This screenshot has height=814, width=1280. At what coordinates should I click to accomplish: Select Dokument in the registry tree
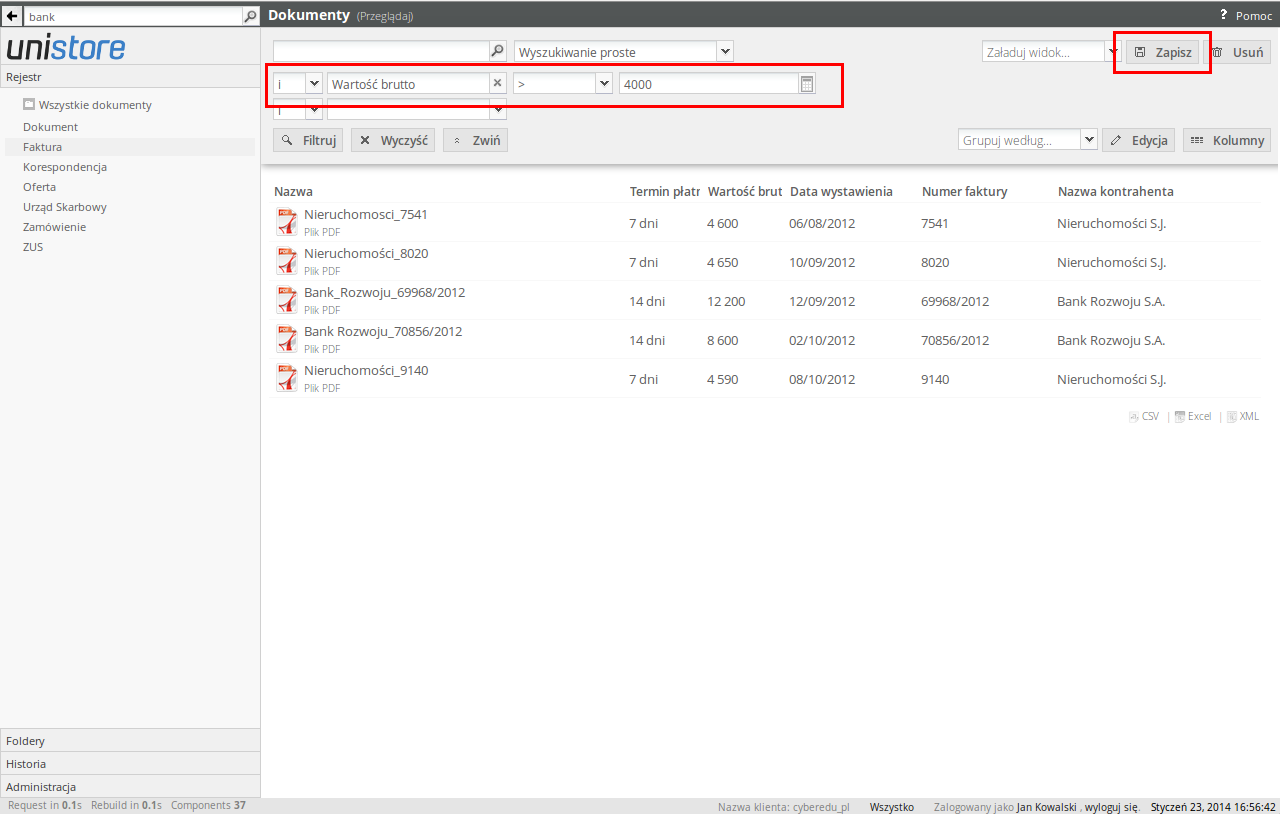point(51,127)
